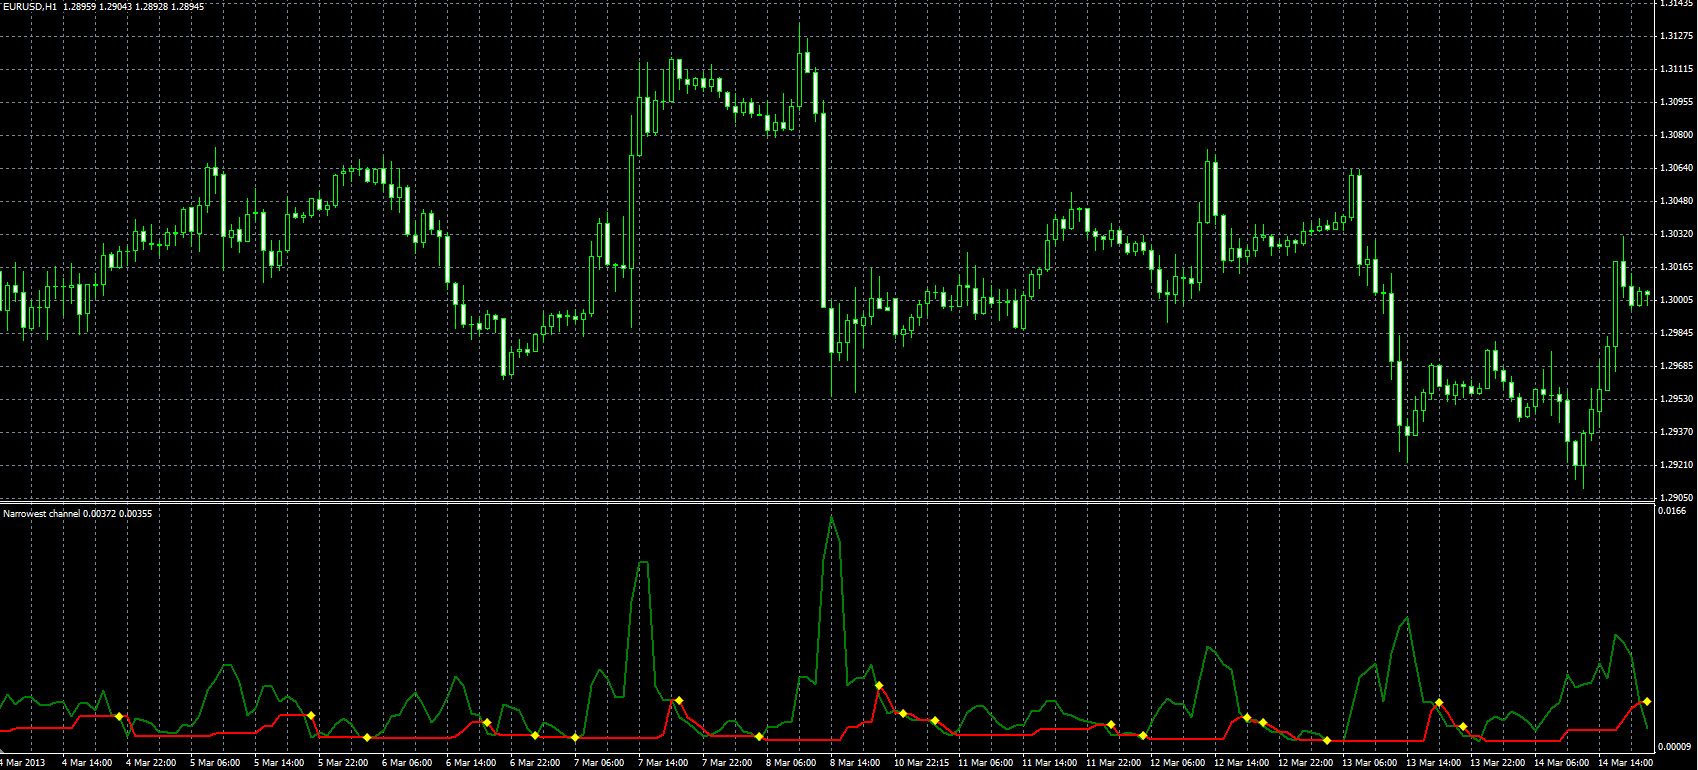
Task: Click the '12 Mar 06:00' time label
Action: pos(1177,763)
